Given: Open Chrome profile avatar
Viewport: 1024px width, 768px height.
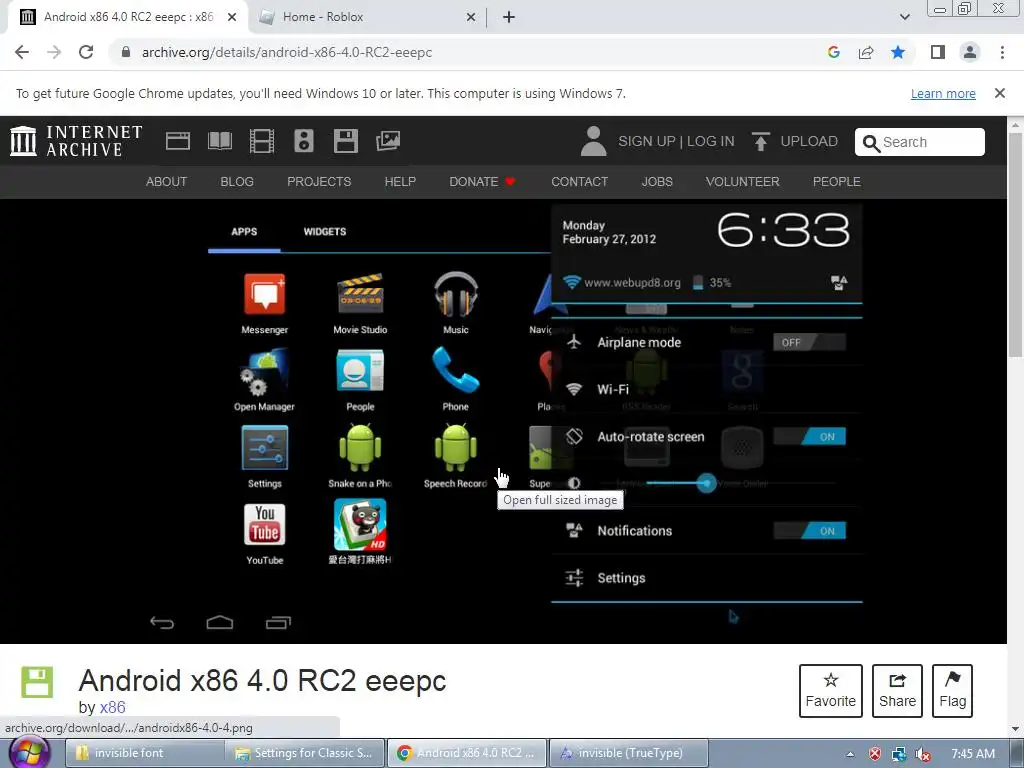Looking at the screenshot, I should [x=970, y=52].
